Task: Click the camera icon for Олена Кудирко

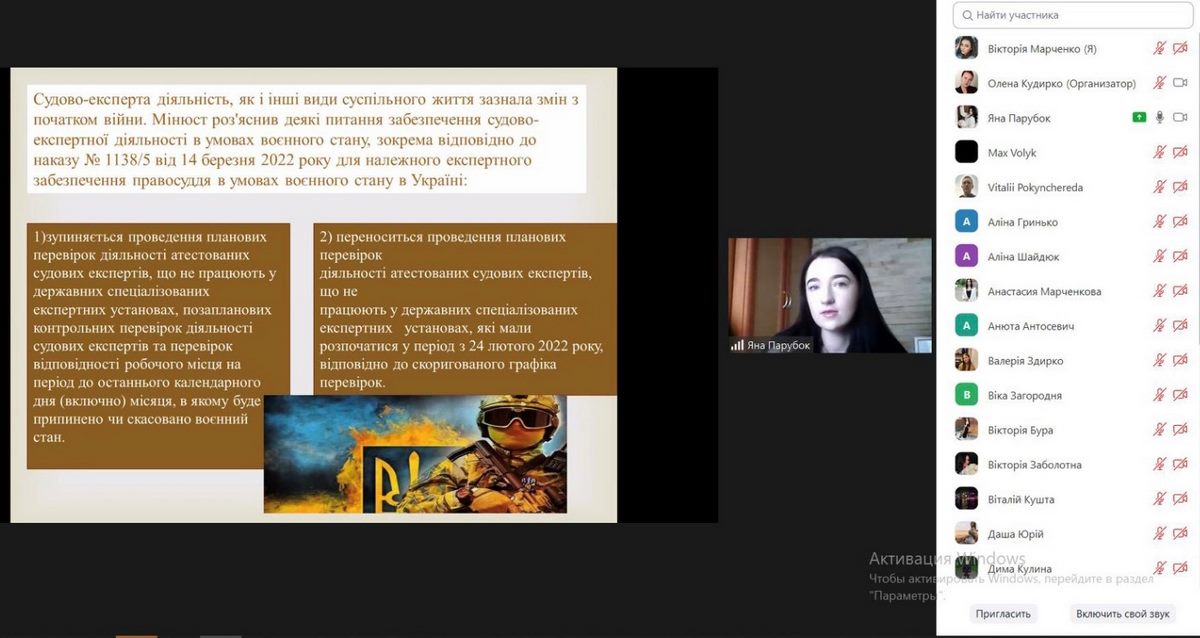Action: tap(1180, 83)
